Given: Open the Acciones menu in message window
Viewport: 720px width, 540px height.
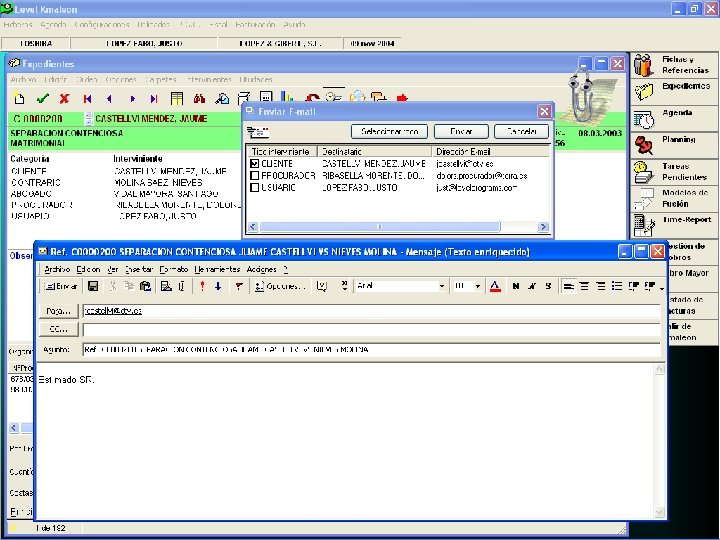Looking at the screenshot, I should (261, 270).
